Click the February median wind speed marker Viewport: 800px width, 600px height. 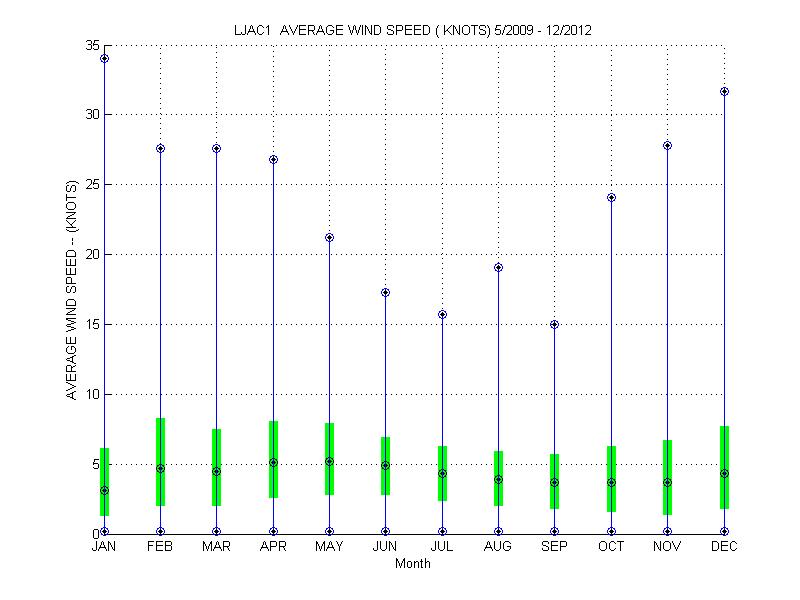tap(160, 468)
